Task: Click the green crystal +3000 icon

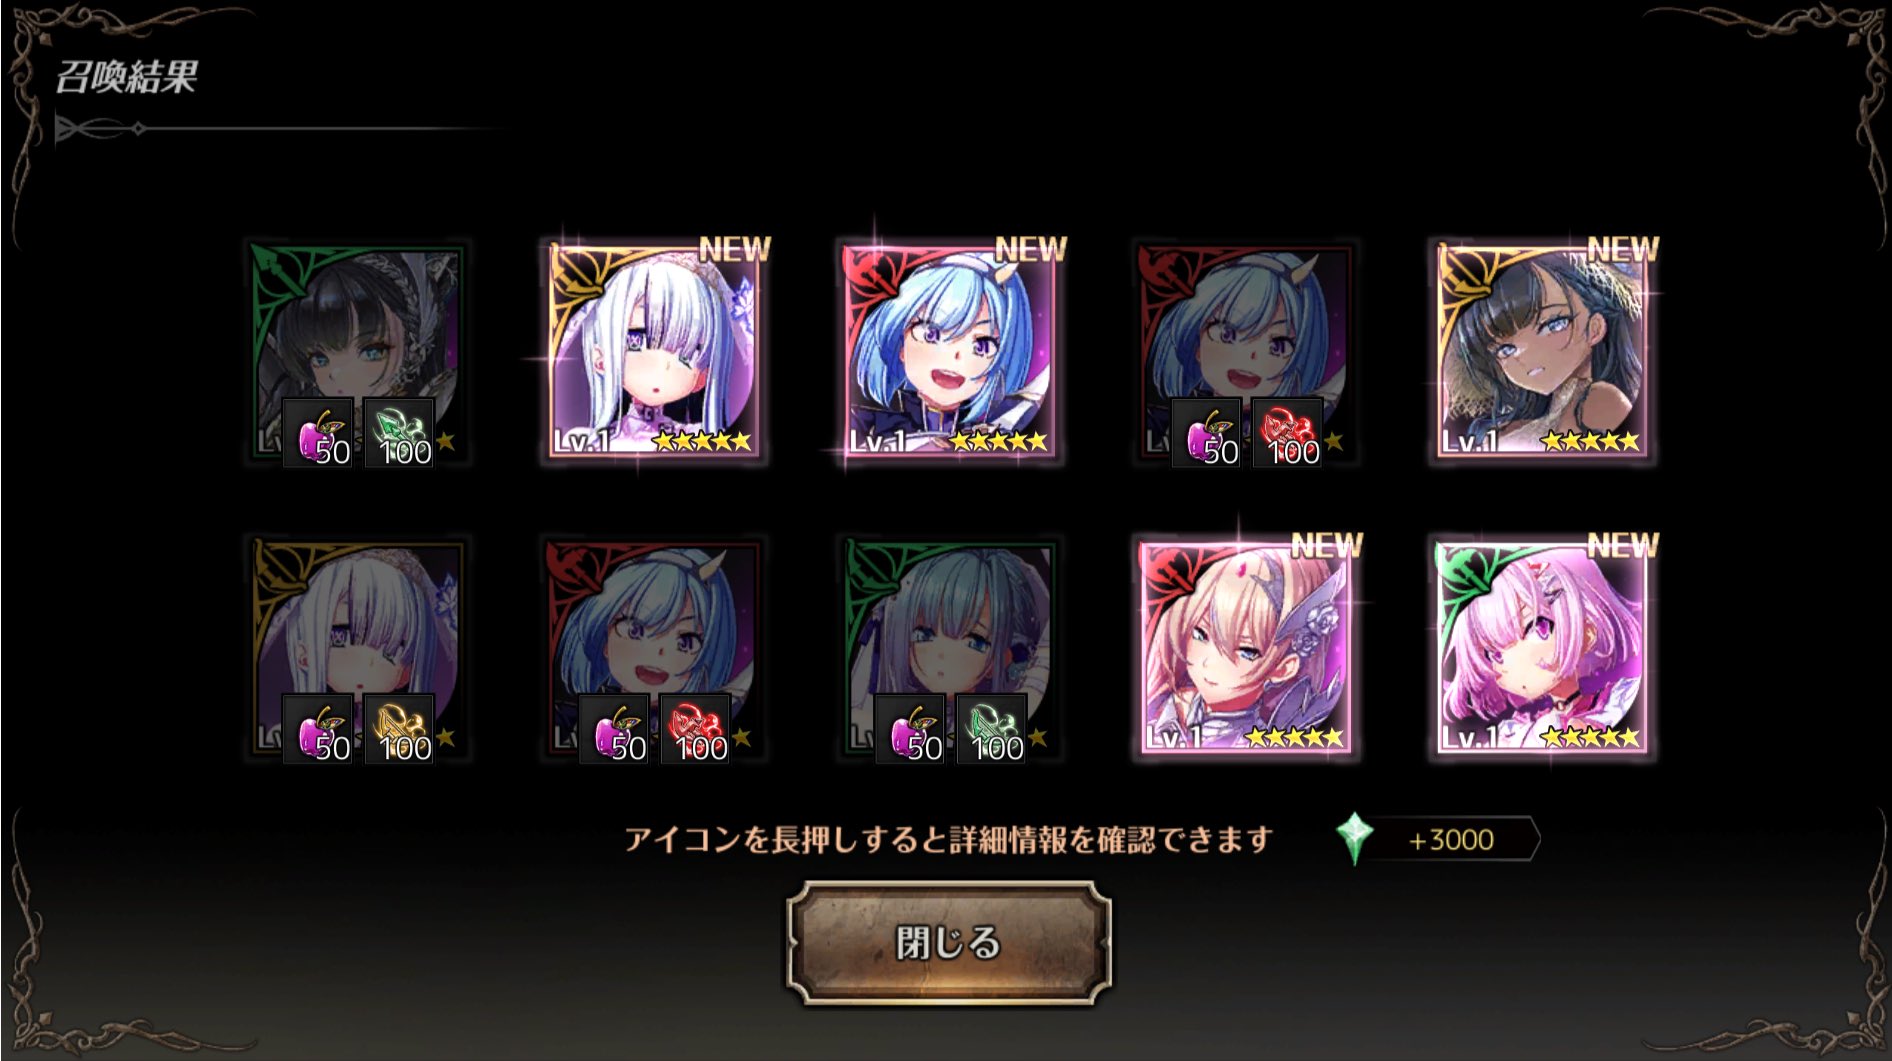Action: 1354,838
